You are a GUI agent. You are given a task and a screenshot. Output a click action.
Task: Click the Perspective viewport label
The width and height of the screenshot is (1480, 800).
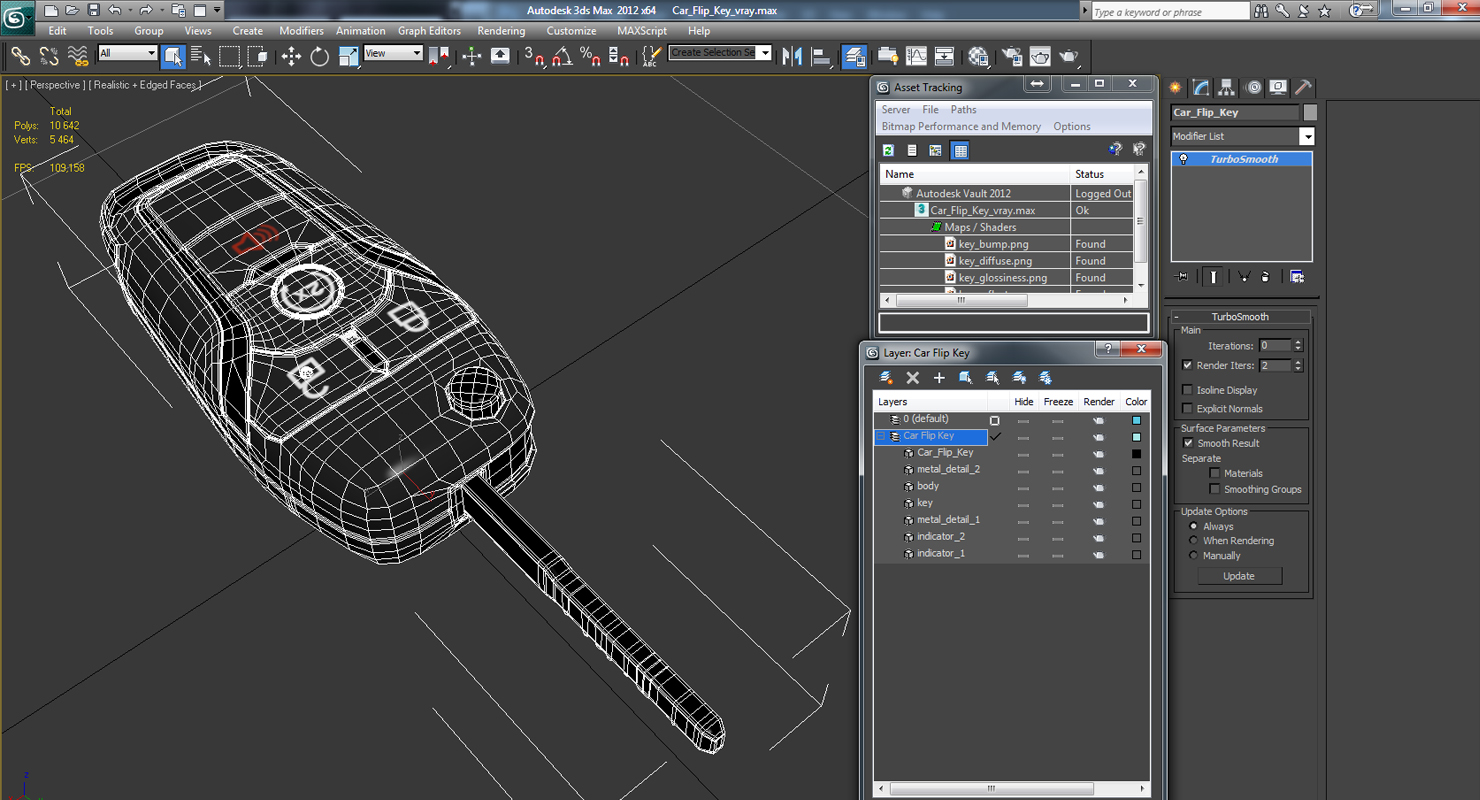[55, 85]
